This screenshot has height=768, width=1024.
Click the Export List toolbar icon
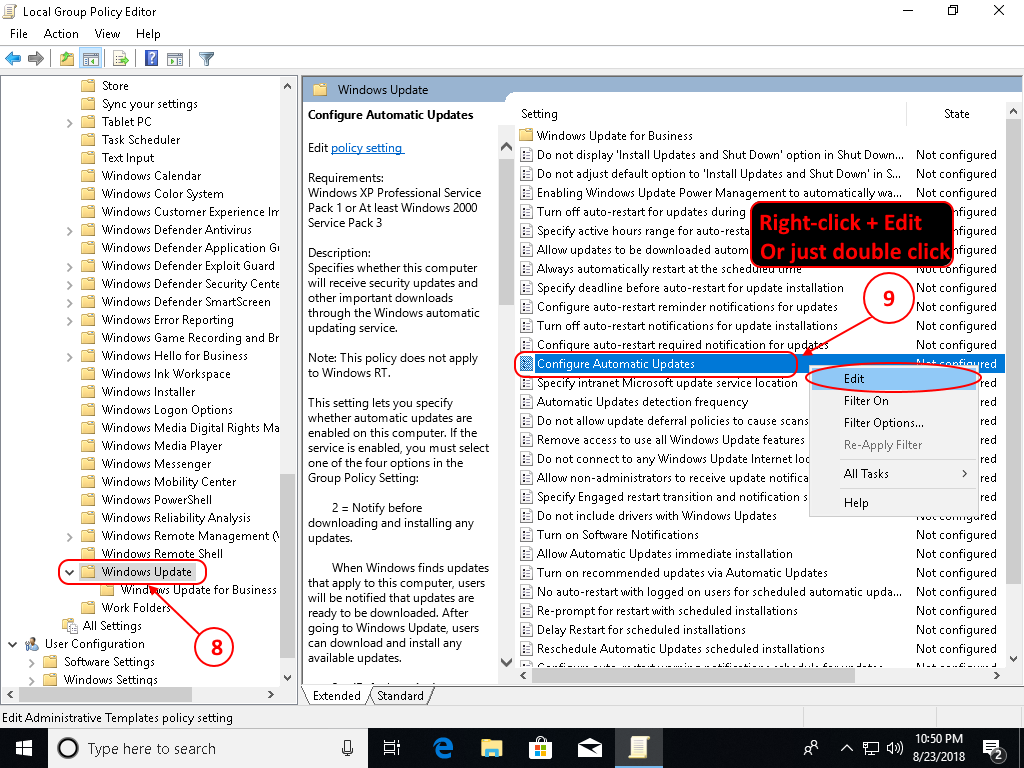tap(121, 59)
